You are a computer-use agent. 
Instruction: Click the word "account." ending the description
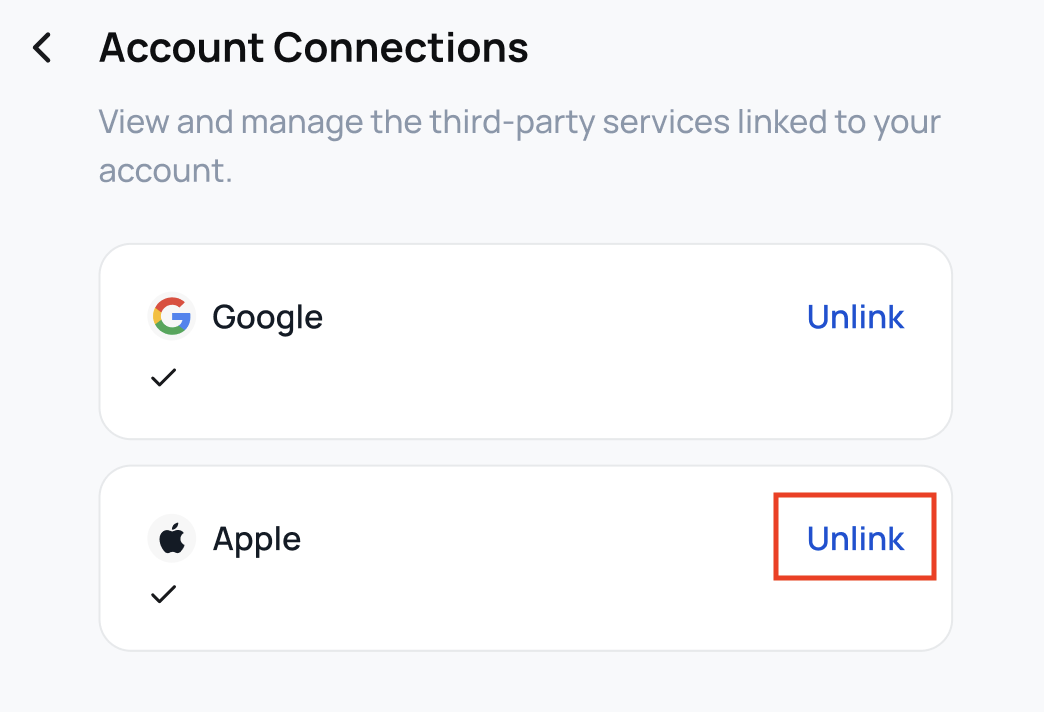pos(165,170)
